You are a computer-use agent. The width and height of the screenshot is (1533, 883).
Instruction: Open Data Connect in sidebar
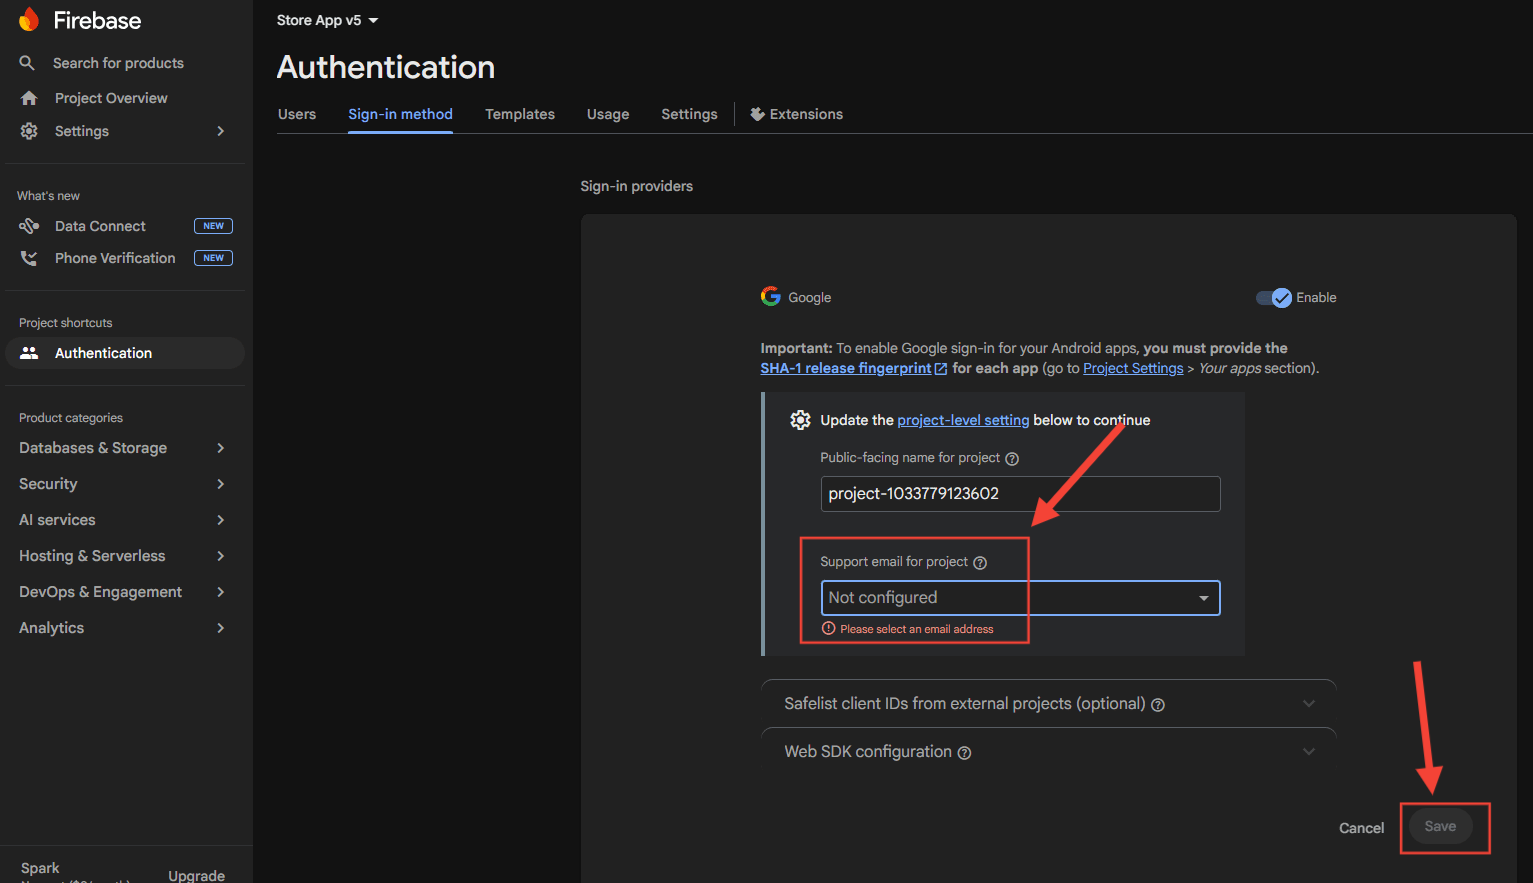[100, 226]
